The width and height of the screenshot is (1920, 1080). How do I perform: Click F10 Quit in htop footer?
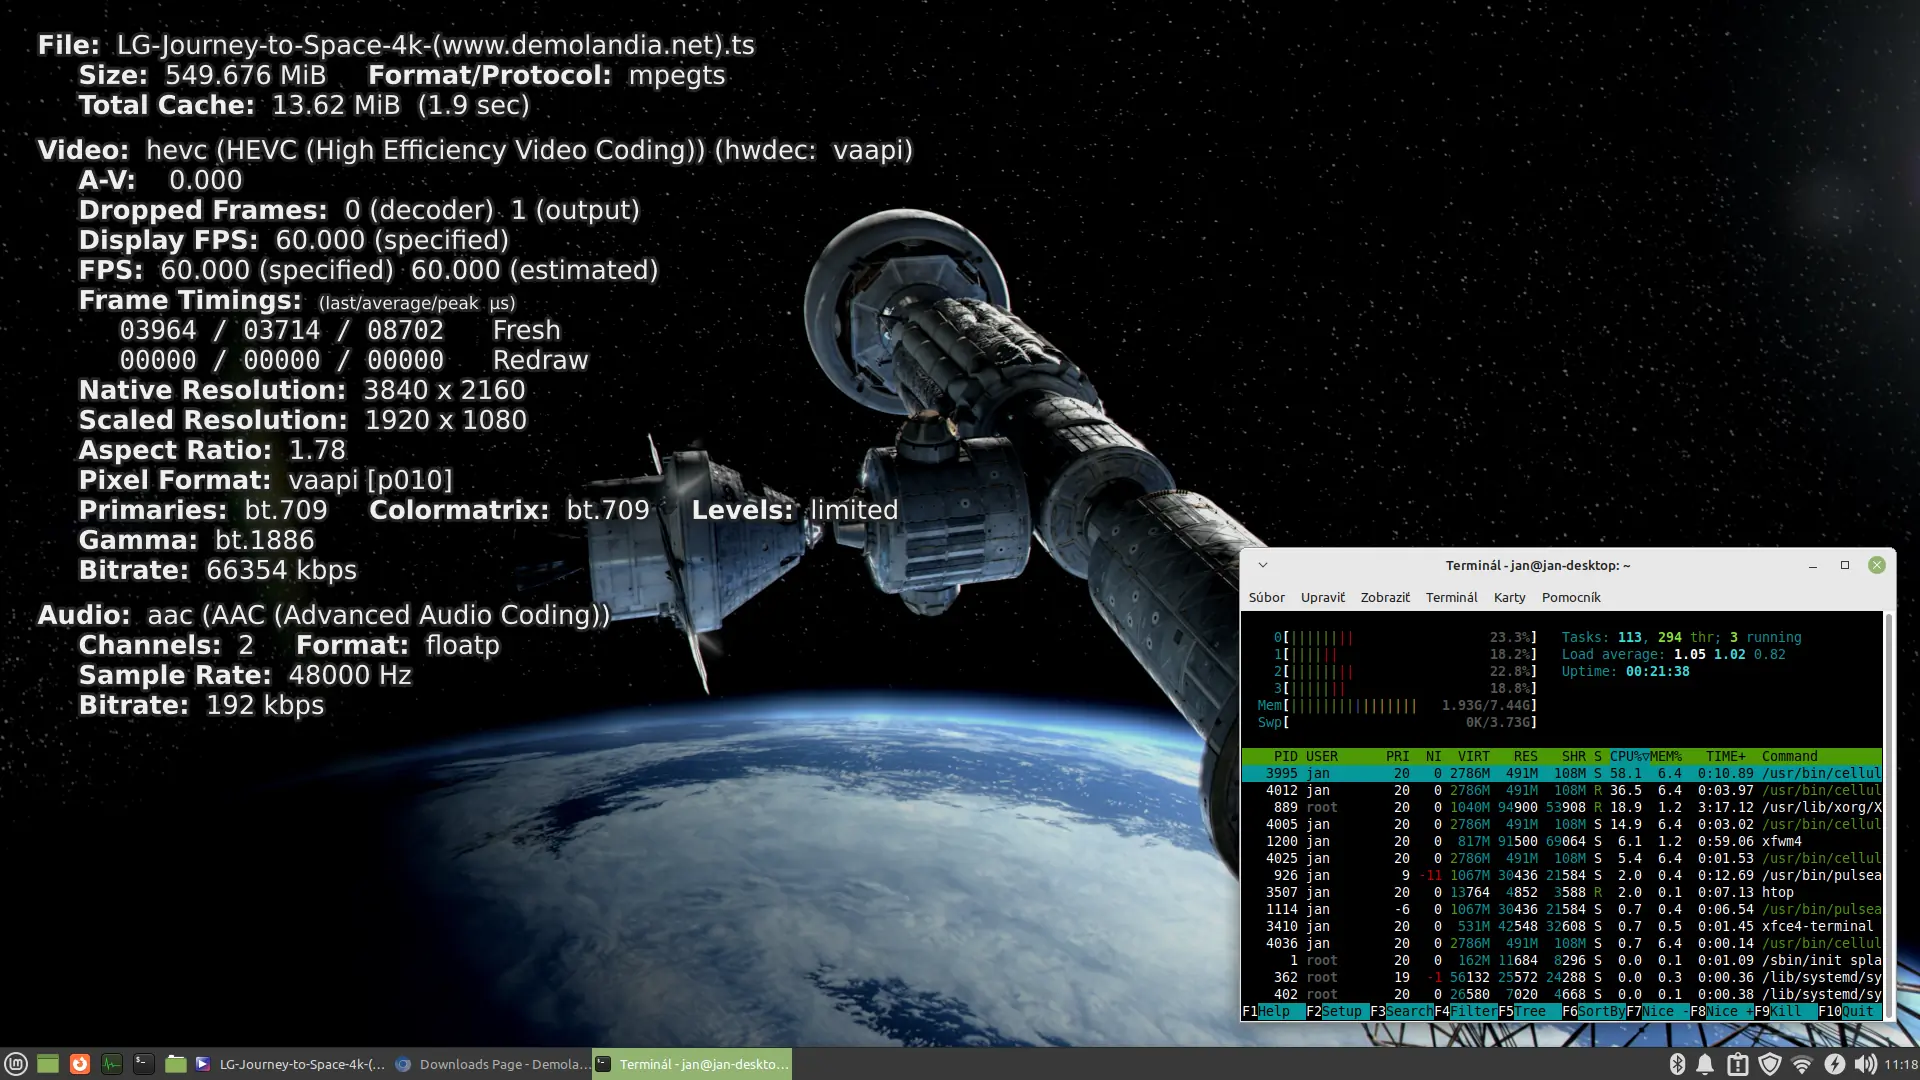(x=1849, y=1011)
